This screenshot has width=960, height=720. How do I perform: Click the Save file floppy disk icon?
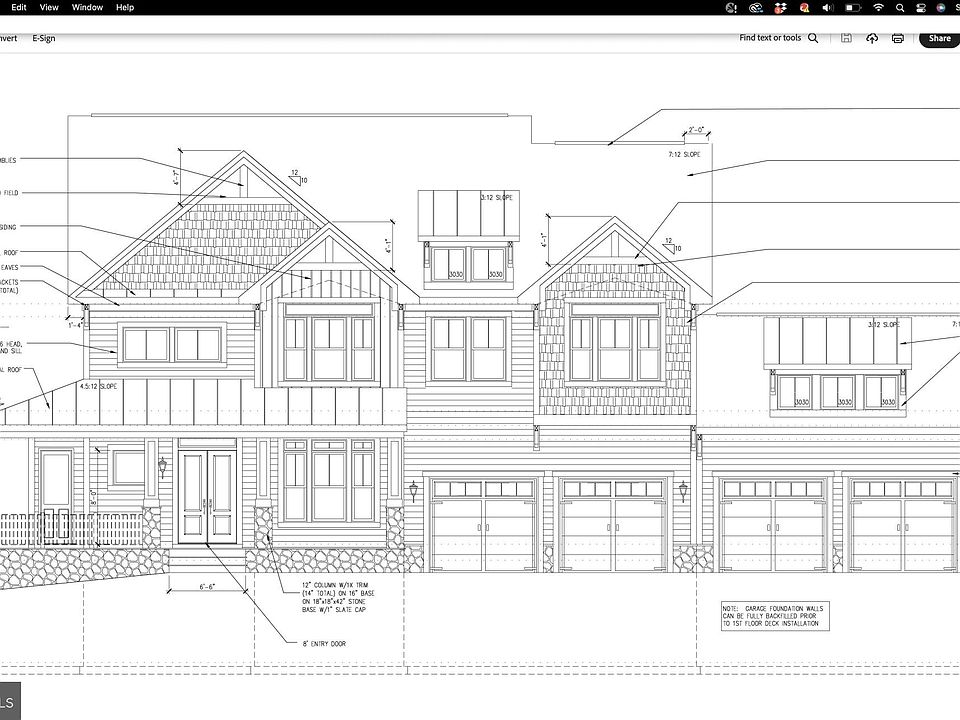tap(846, 38)
